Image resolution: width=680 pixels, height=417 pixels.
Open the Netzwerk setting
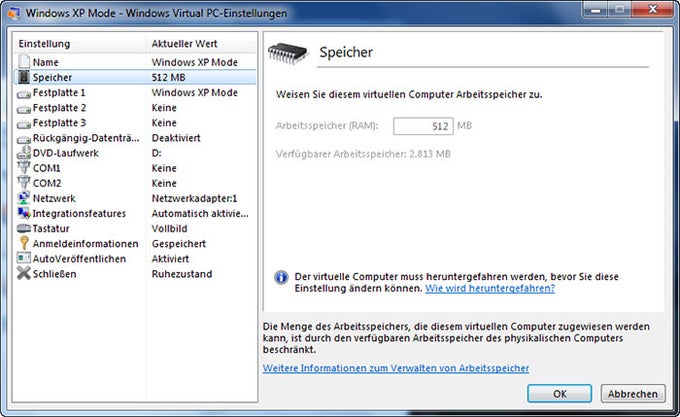click(x=135, y=198)
